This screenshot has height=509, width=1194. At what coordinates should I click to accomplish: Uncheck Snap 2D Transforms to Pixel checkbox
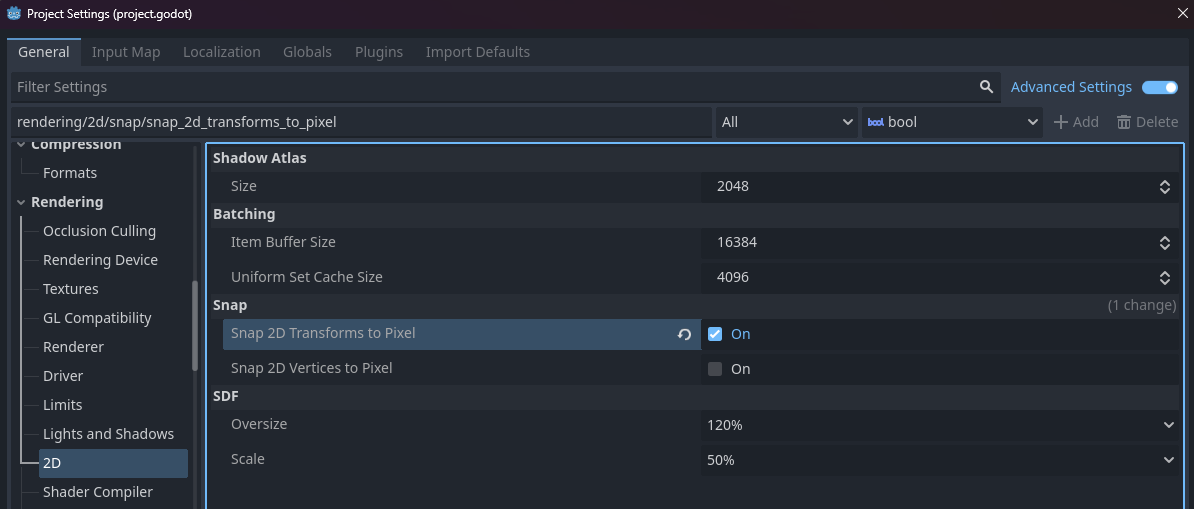click(715, 334)
